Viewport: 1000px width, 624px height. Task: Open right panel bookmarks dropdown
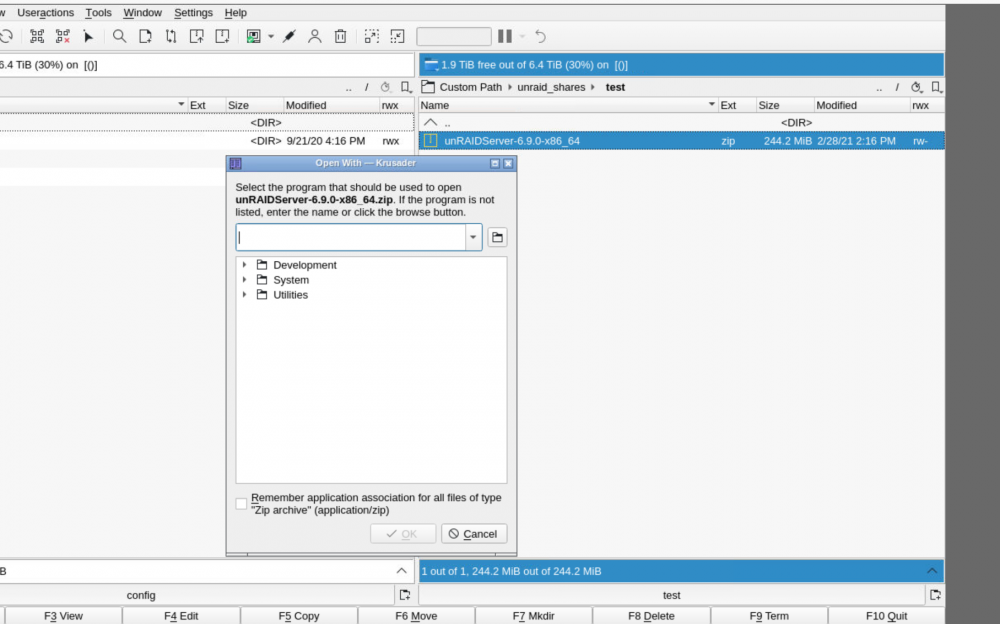(x=936, y=87)
